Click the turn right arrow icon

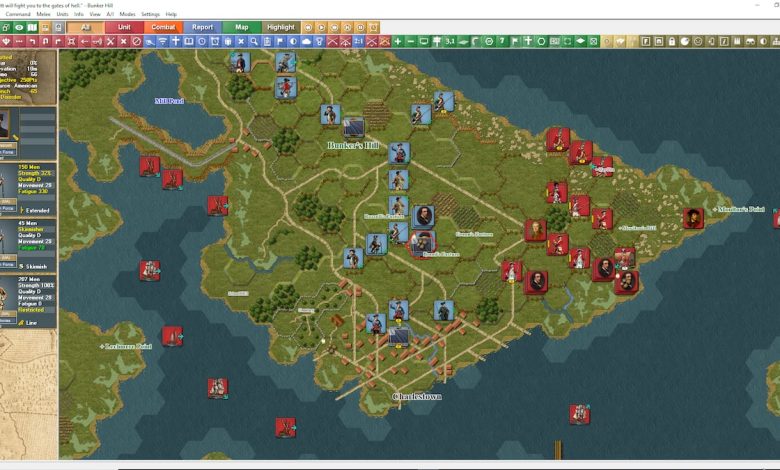coord(58,42)
